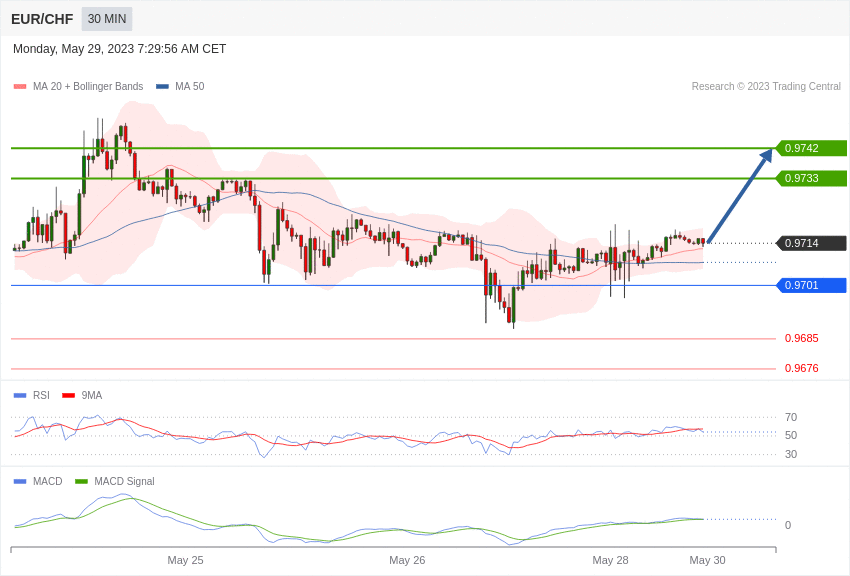Click the 9MA red legend swatch
850x576 pixels.
pos(68,396)
